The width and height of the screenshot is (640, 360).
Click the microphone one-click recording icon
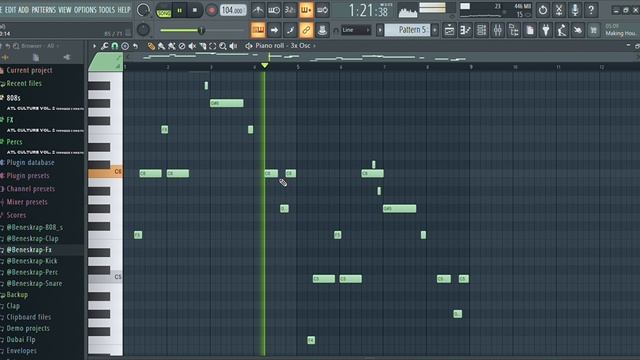pyautogui.click(x=575, y=10)
